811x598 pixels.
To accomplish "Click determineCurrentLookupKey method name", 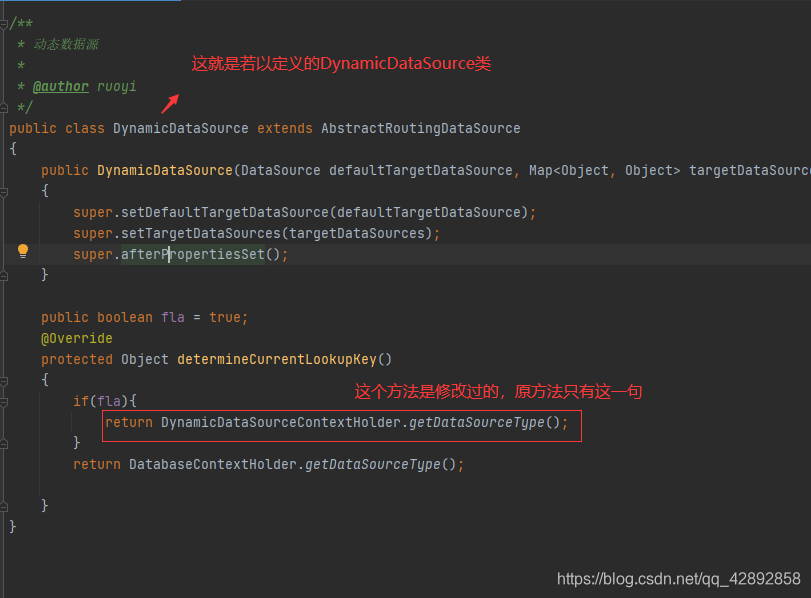I will click(x=277, y=359).
